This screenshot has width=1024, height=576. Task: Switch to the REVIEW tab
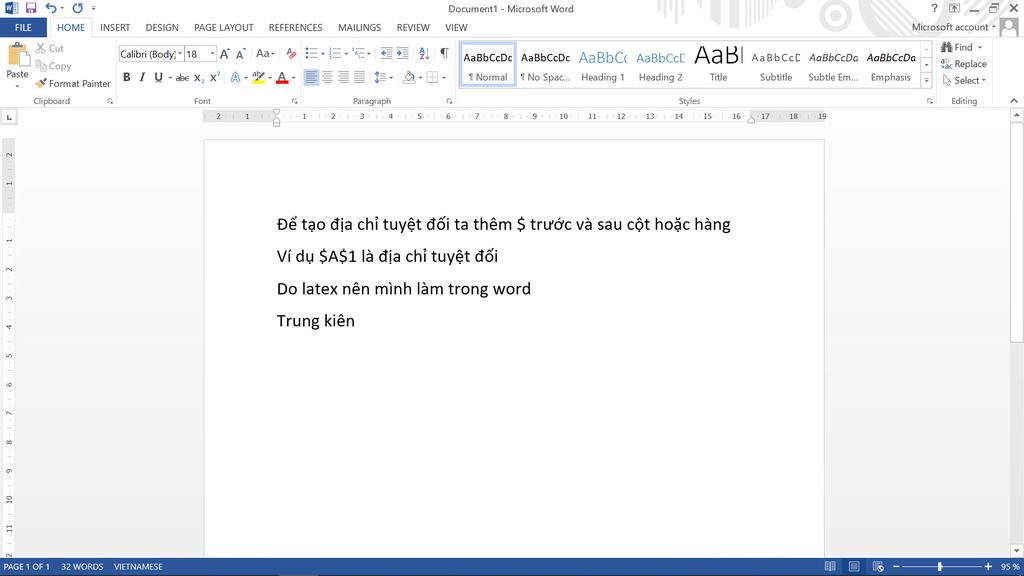pyautogui.click(x=413, y=27)
